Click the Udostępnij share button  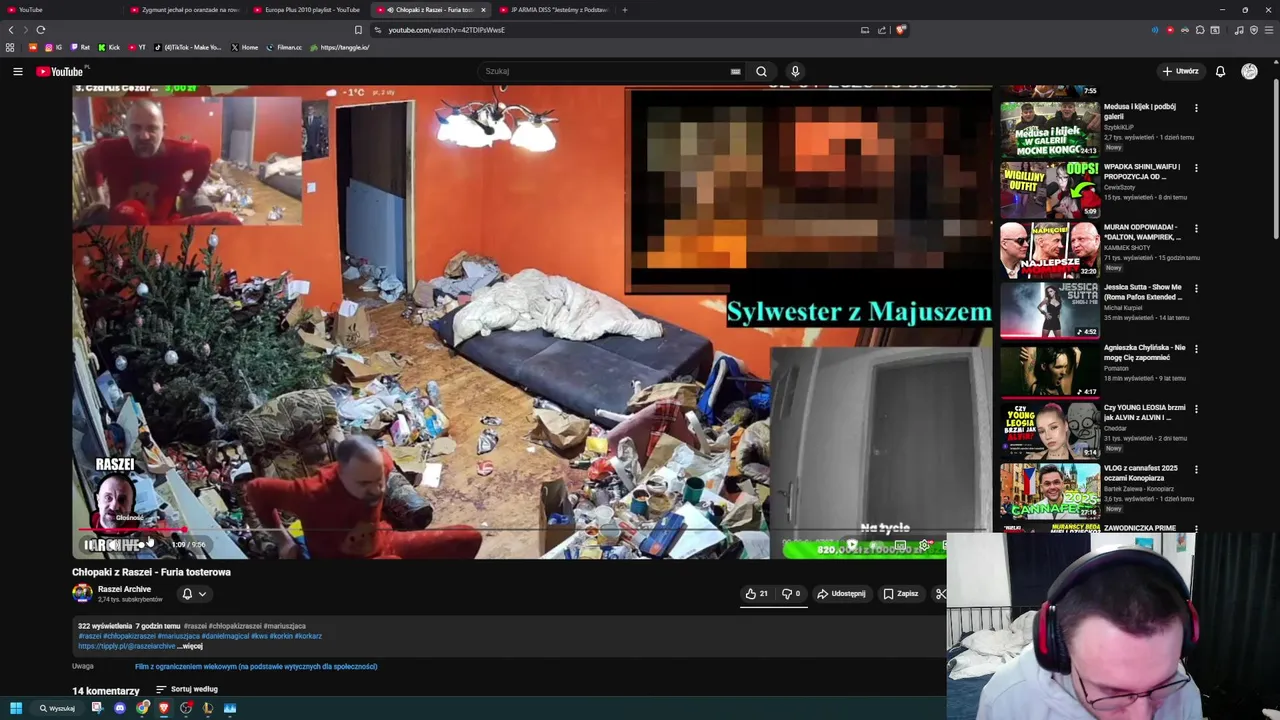pos(841,594)
